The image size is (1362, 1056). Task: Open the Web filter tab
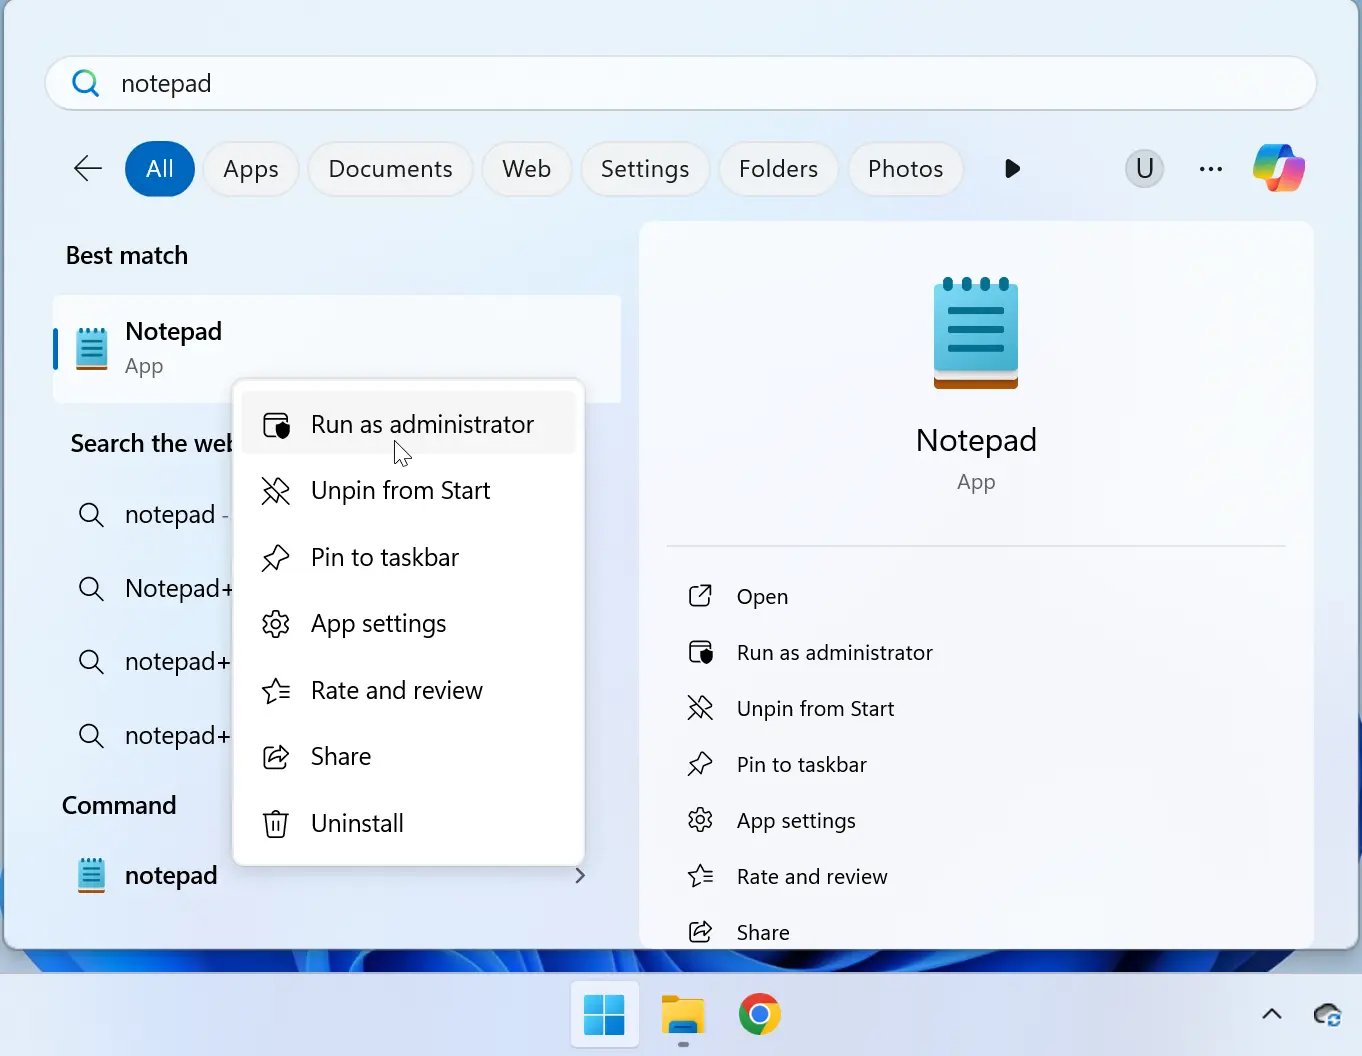coord(526,169)
